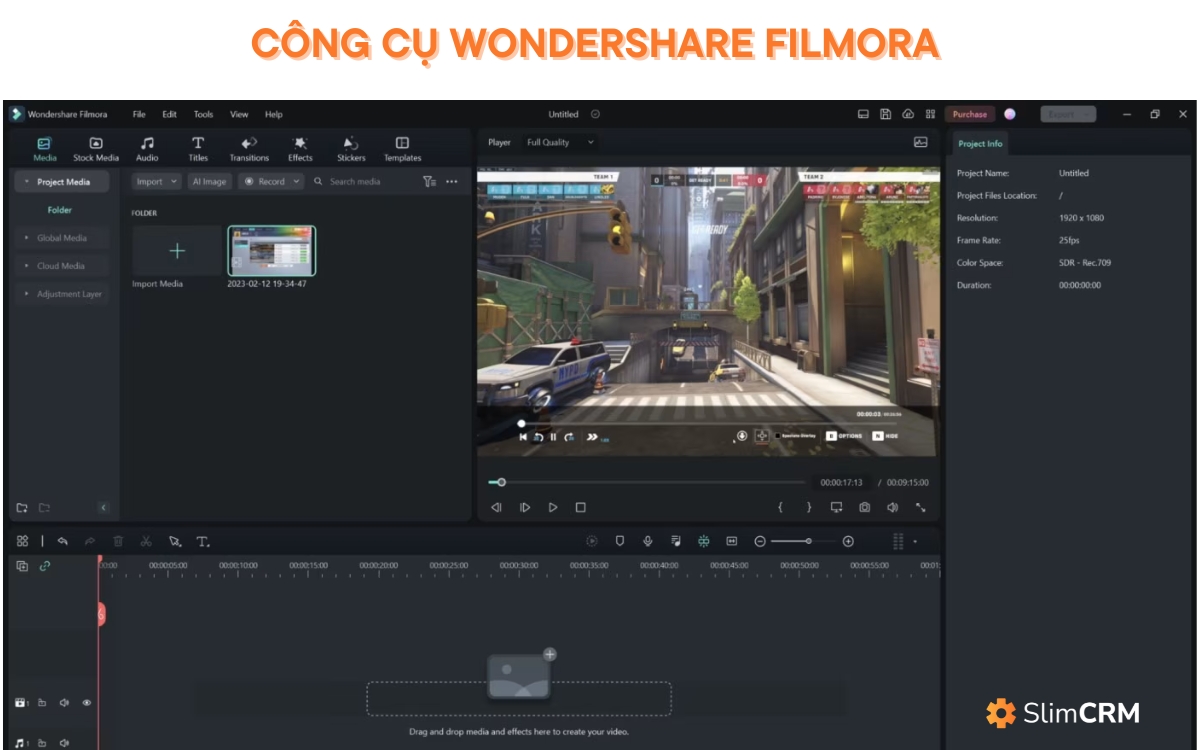Step forward one frame in player
The height and width of the screenshot is (750, 1200).
click(x=525, y=508)
